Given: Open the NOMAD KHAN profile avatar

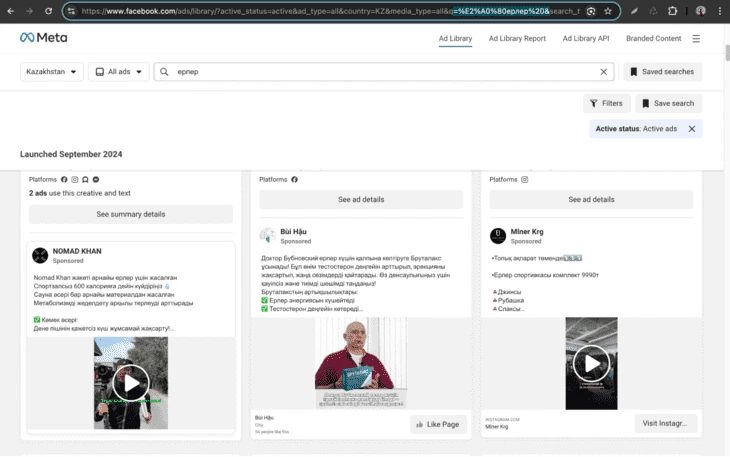Looking at the screenshot, I should (x=40, y=255).
